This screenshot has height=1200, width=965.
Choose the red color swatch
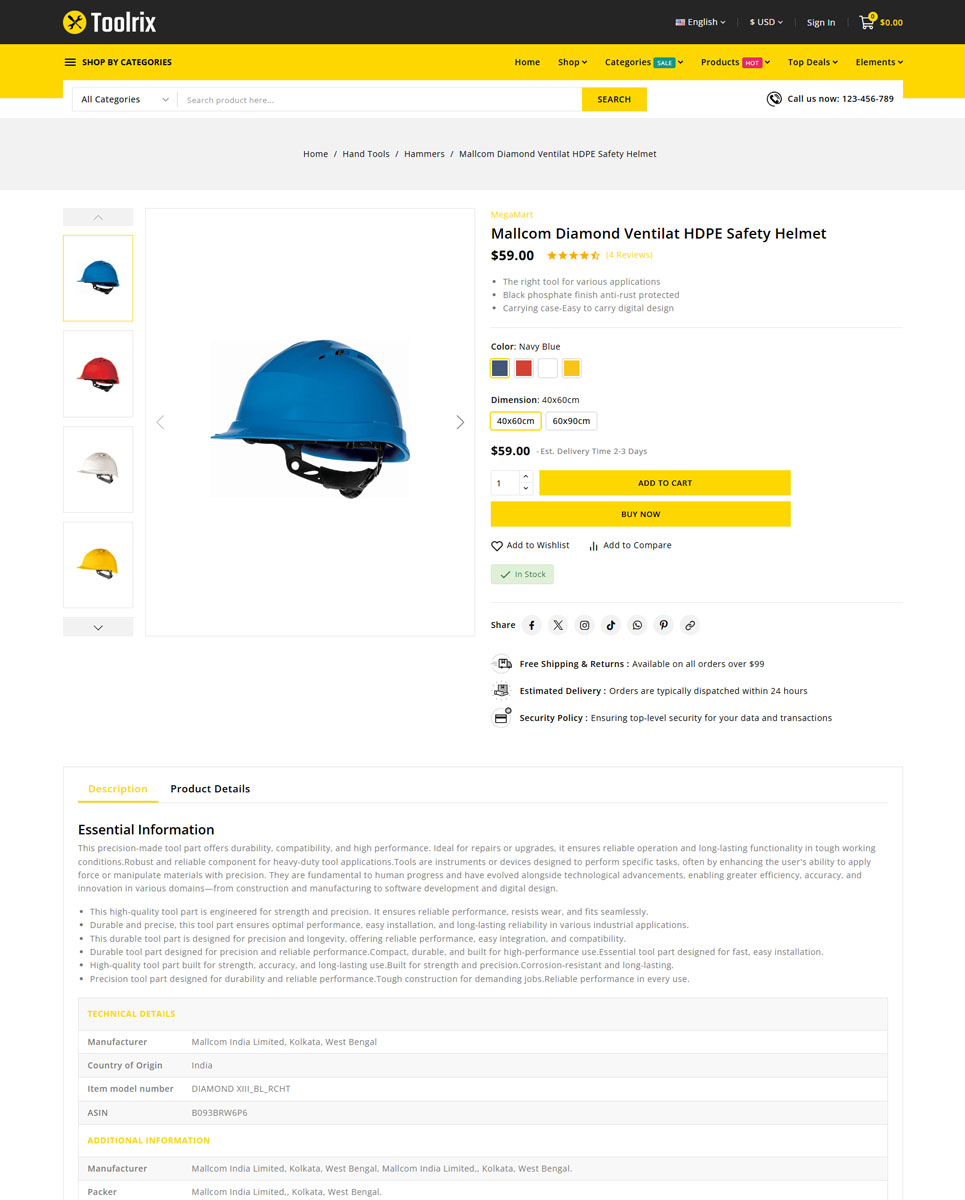coord(524,368)
